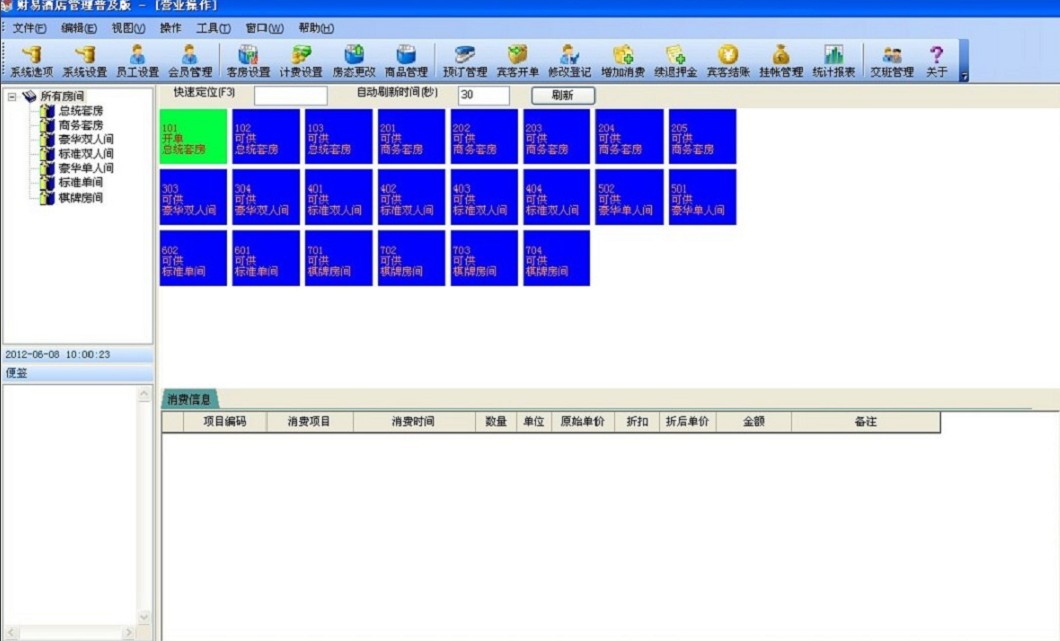This screenshot has height=641, width=1060.
Task: Select room 102 总统套房 tile
Action: click(x=266, y=137)
